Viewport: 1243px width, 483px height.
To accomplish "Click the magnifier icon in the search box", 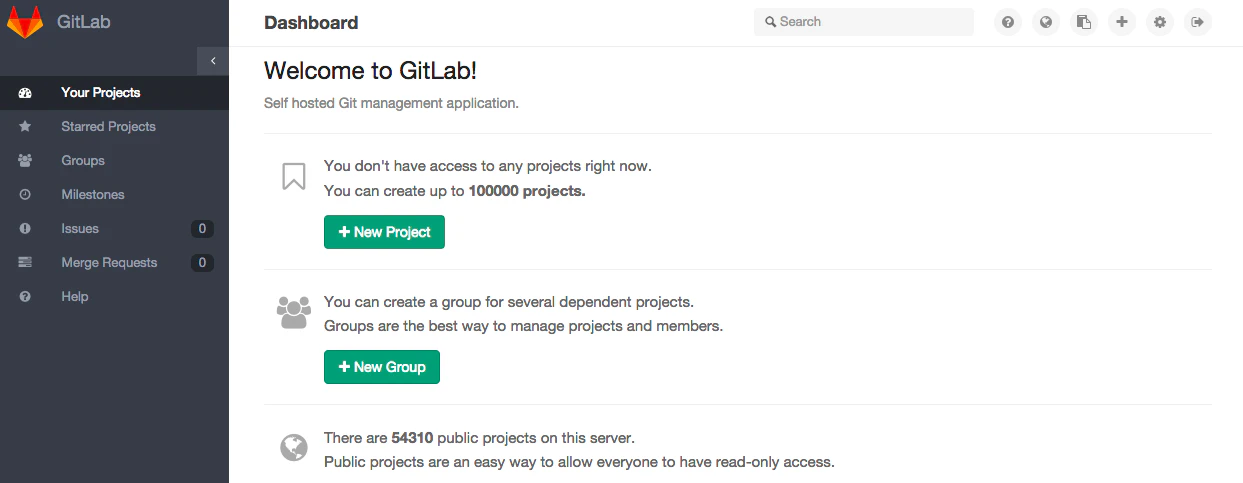I will pos(770,22).
